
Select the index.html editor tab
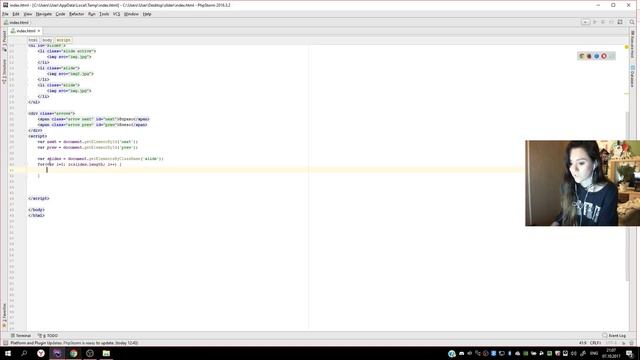25,31
